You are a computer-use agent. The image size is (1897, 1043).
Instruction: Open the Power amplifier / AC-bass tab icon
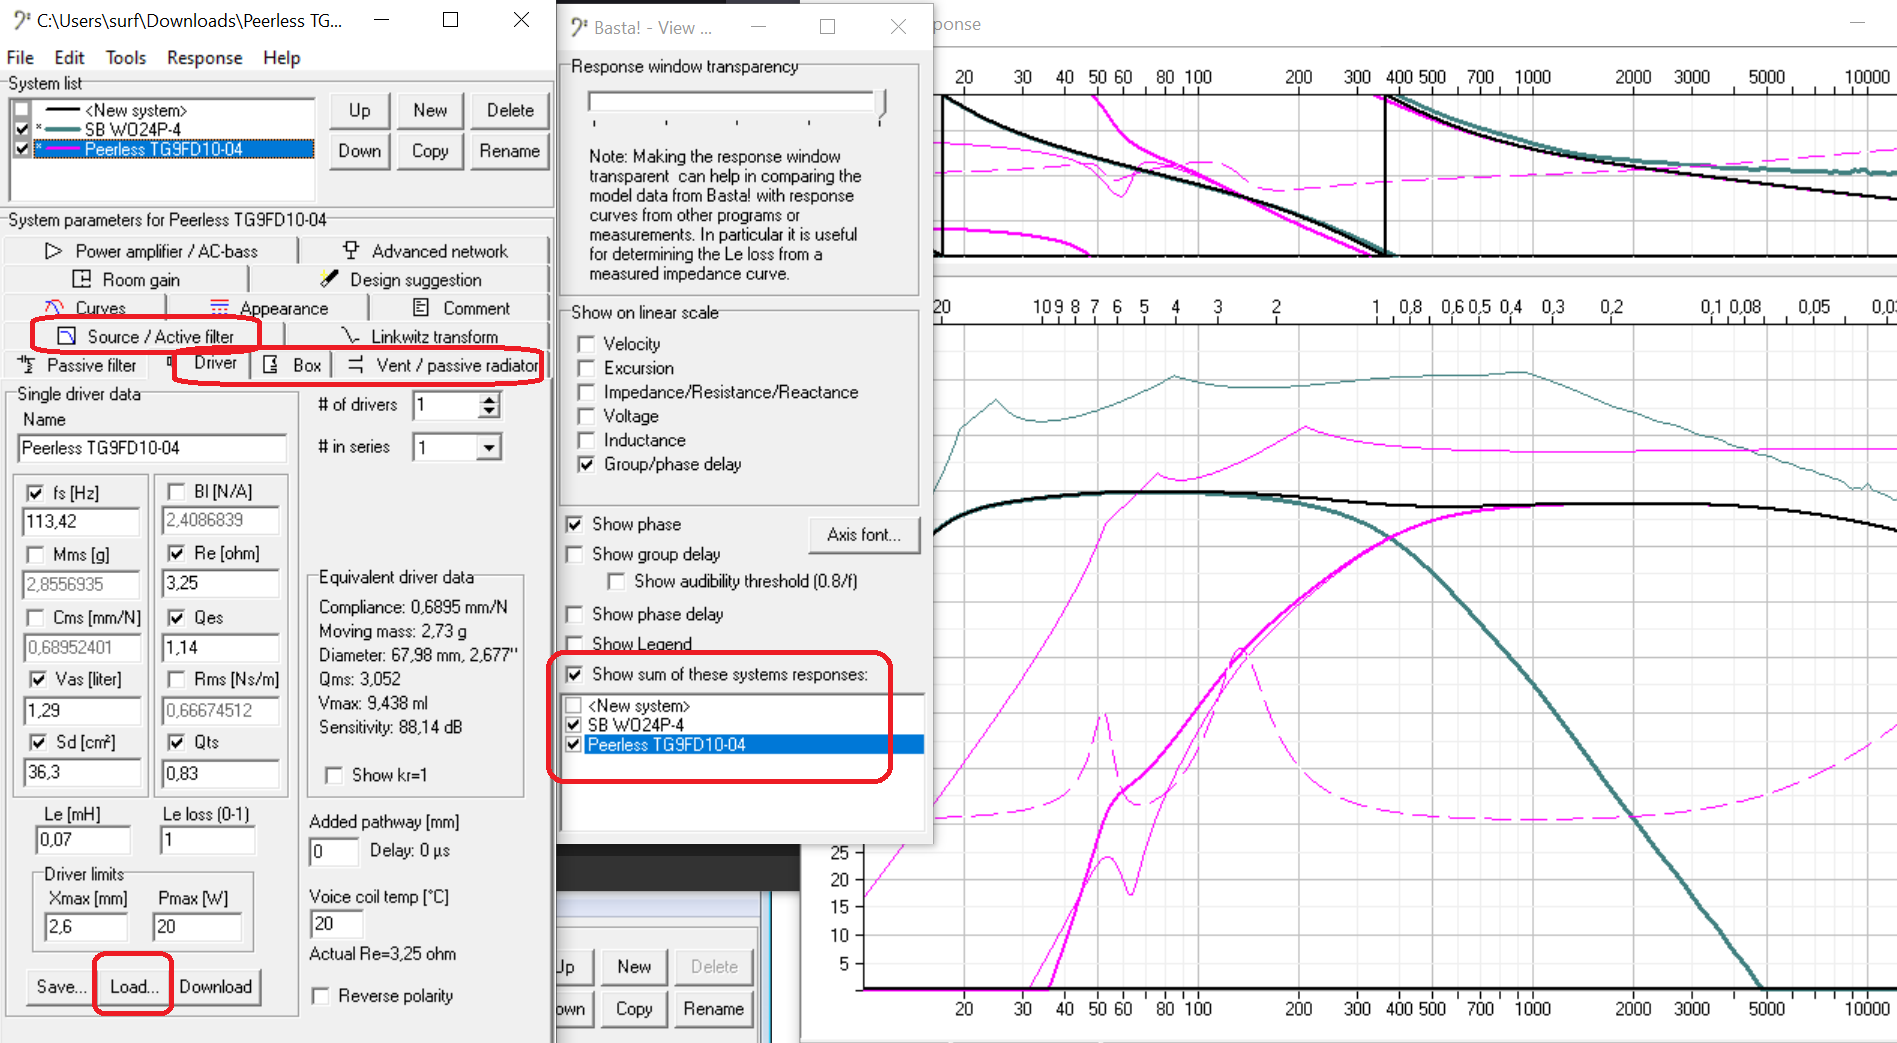(54, 251)
